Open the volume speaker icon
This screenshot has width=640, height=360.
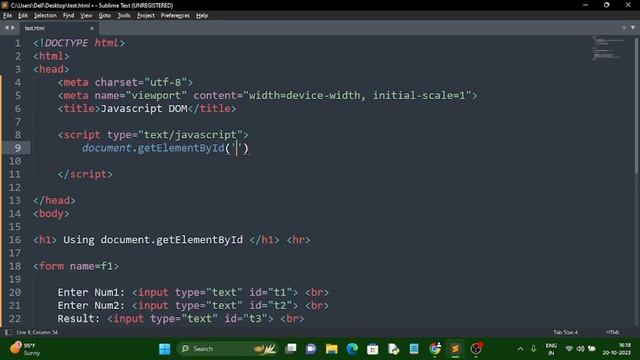pos(580,349)
